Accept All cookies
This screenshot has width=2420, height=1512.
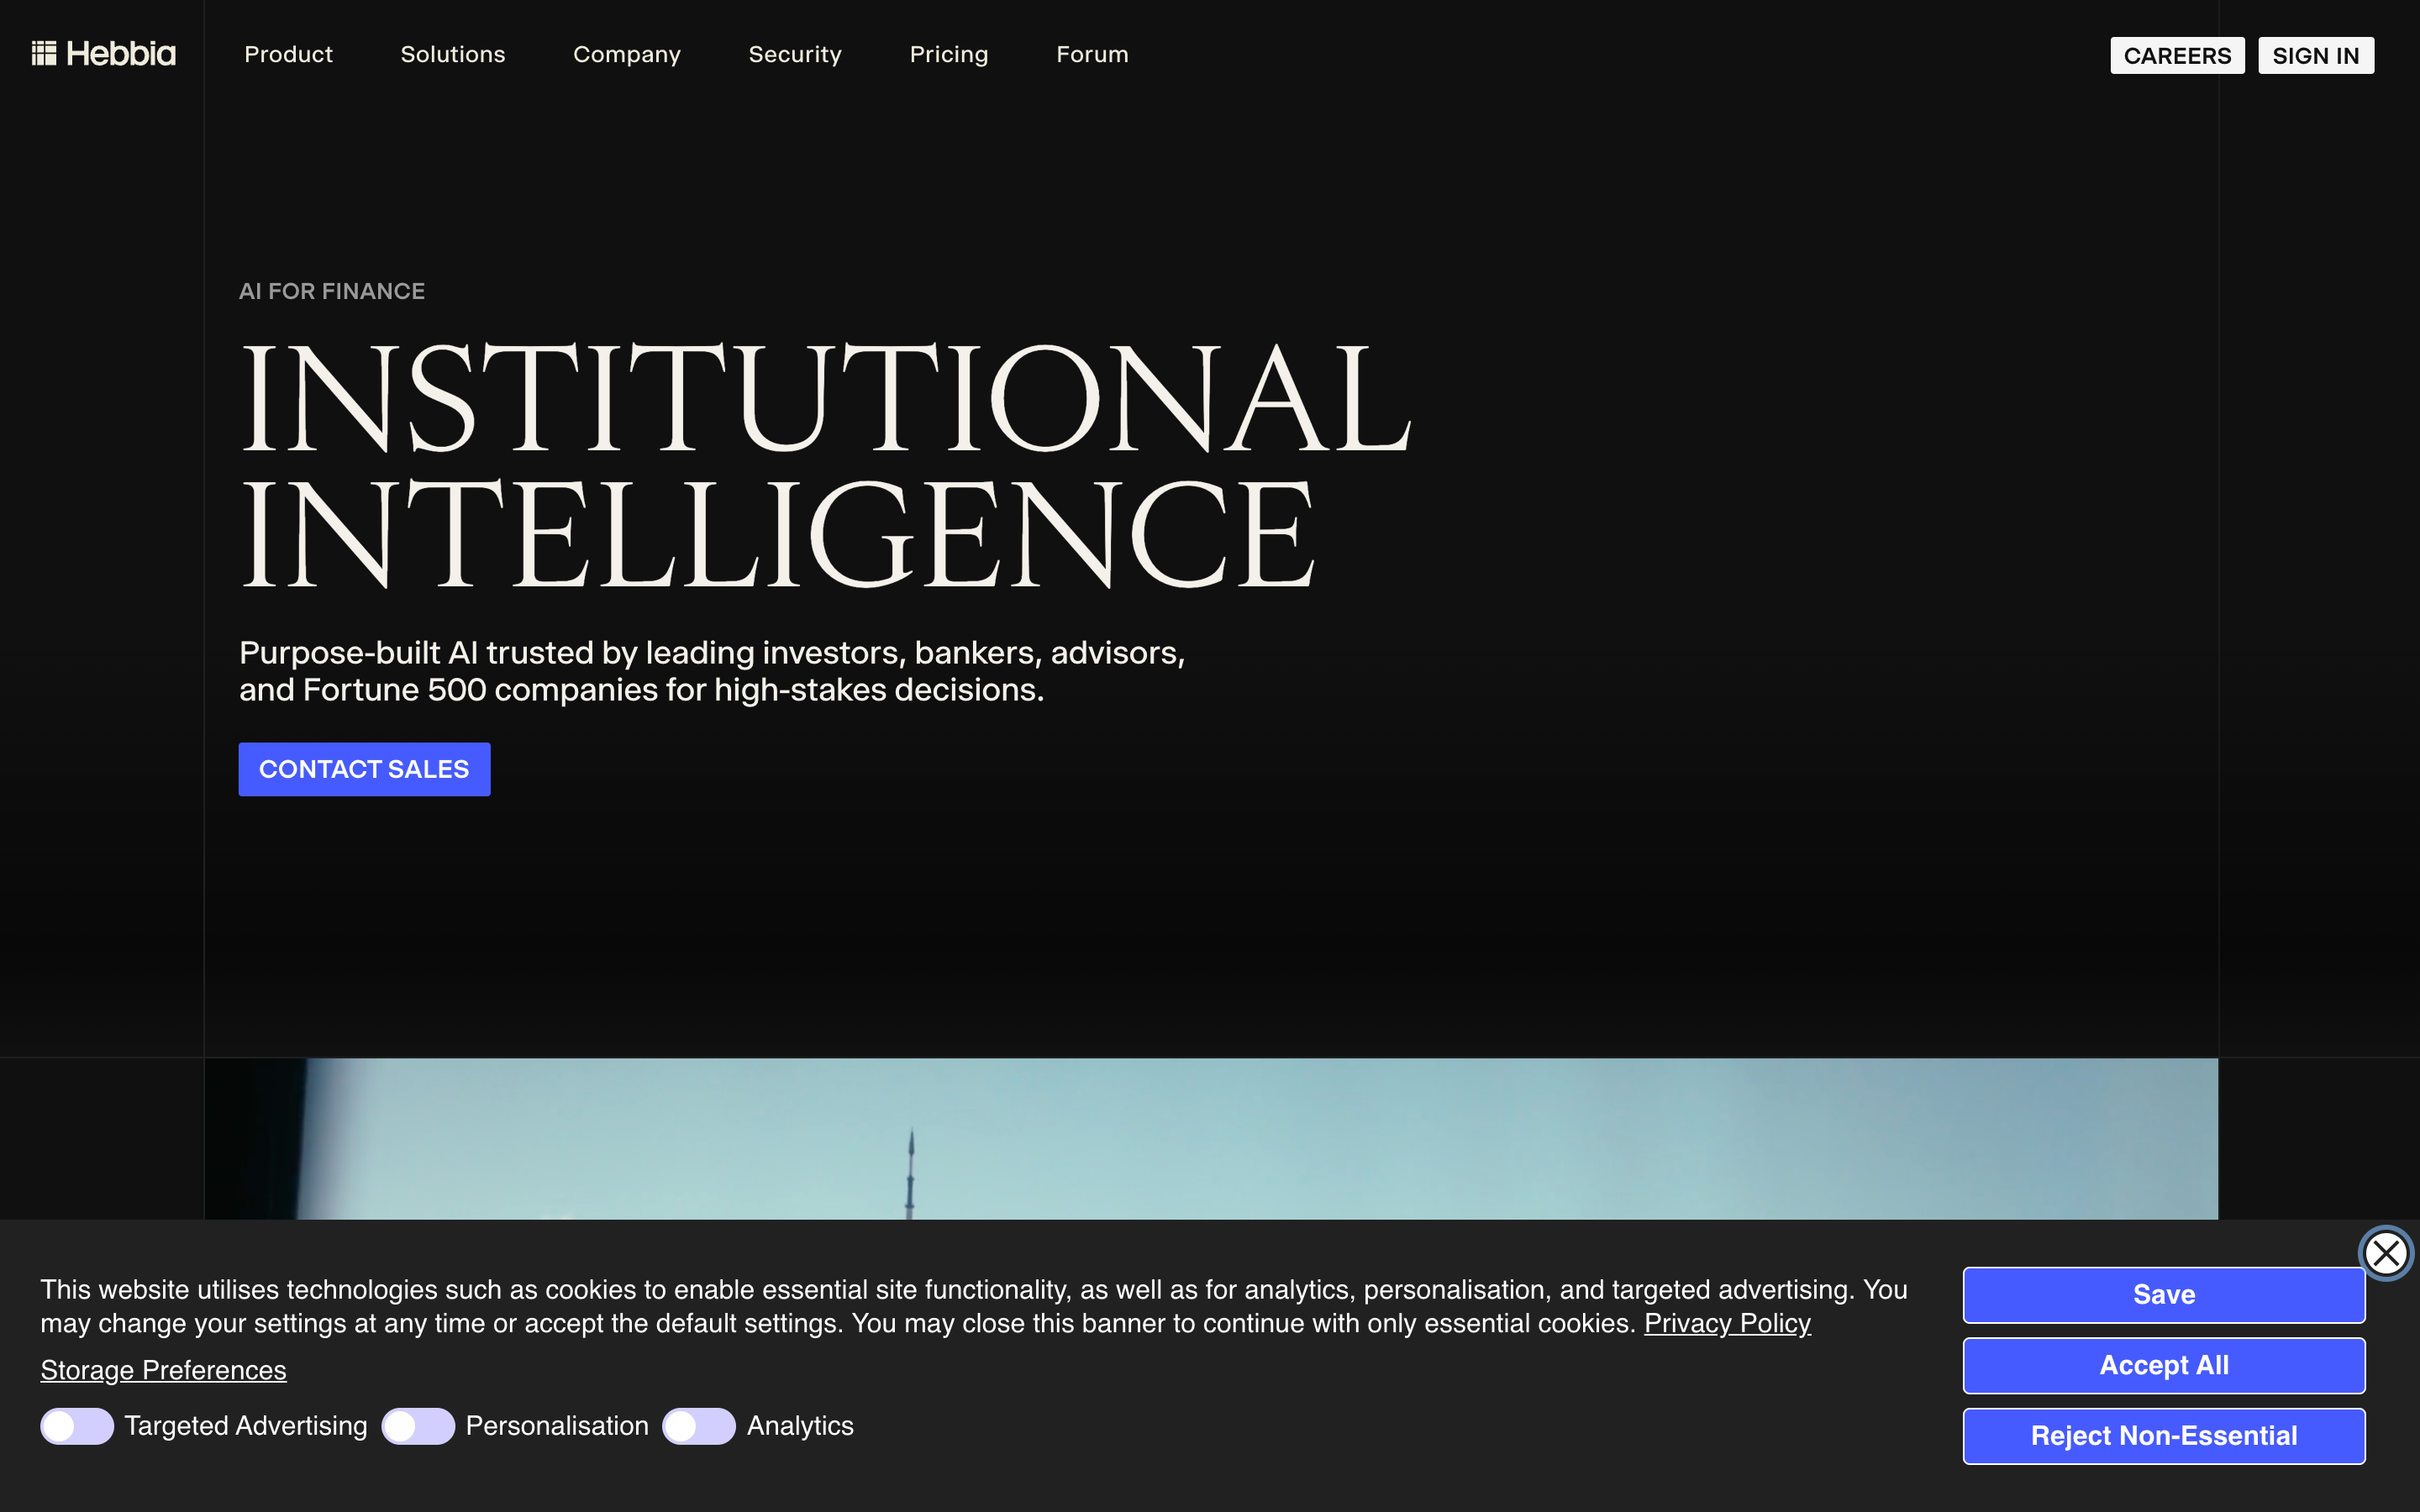click(x=2164, y=1365)
